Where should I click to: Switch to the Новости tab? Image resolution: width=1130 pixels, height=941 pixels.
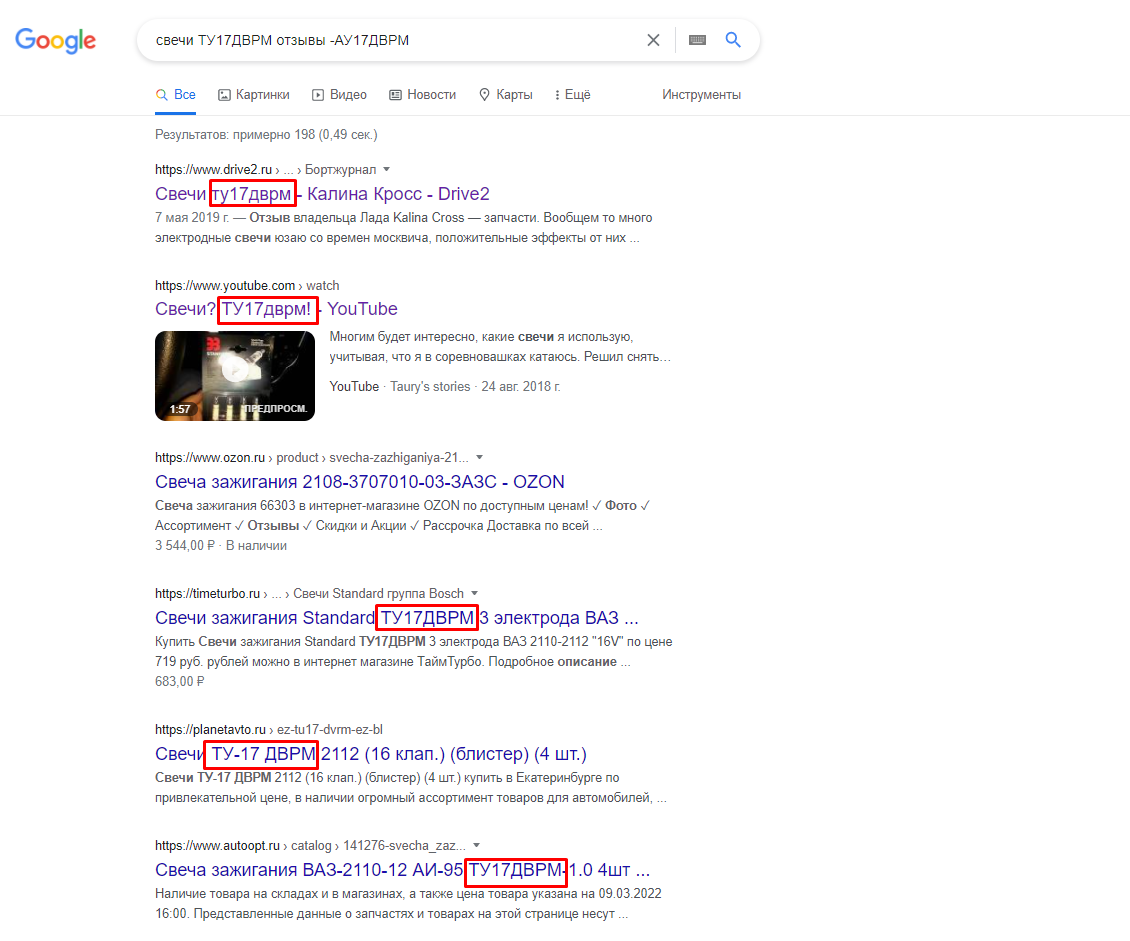click(x=422, y=95)
